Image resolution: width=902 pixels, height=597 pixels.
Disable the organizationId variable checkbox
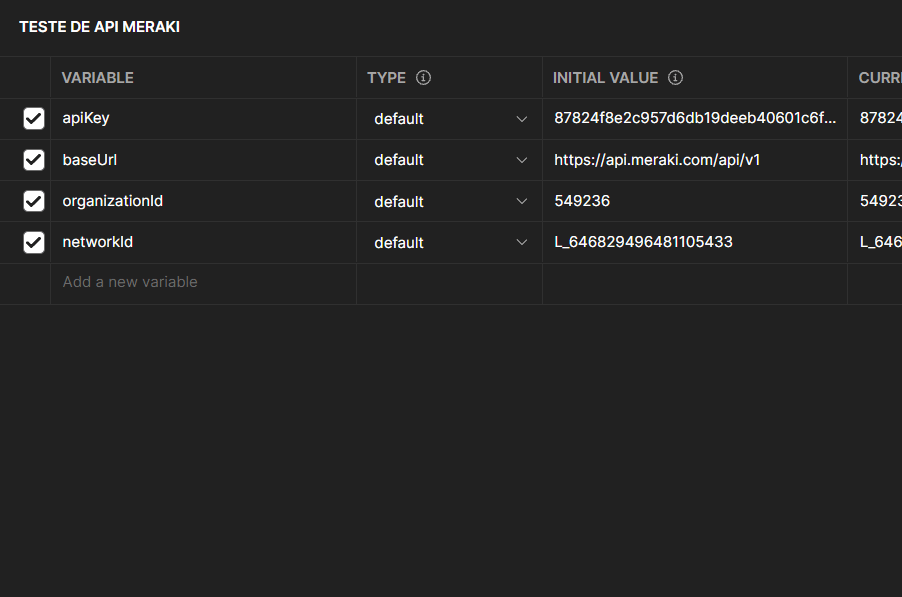(34, 201)
